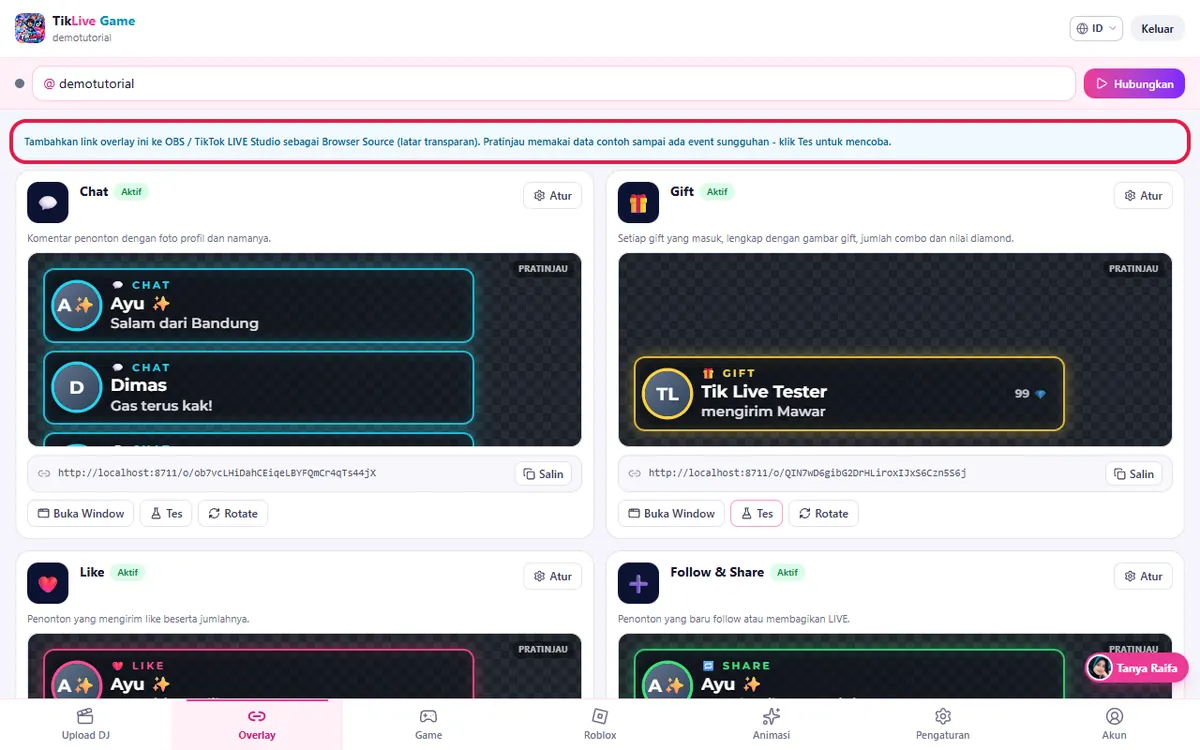Screen dimensions: 1200x750
Task: Open the ID language dropdown
Action: 1096,28
